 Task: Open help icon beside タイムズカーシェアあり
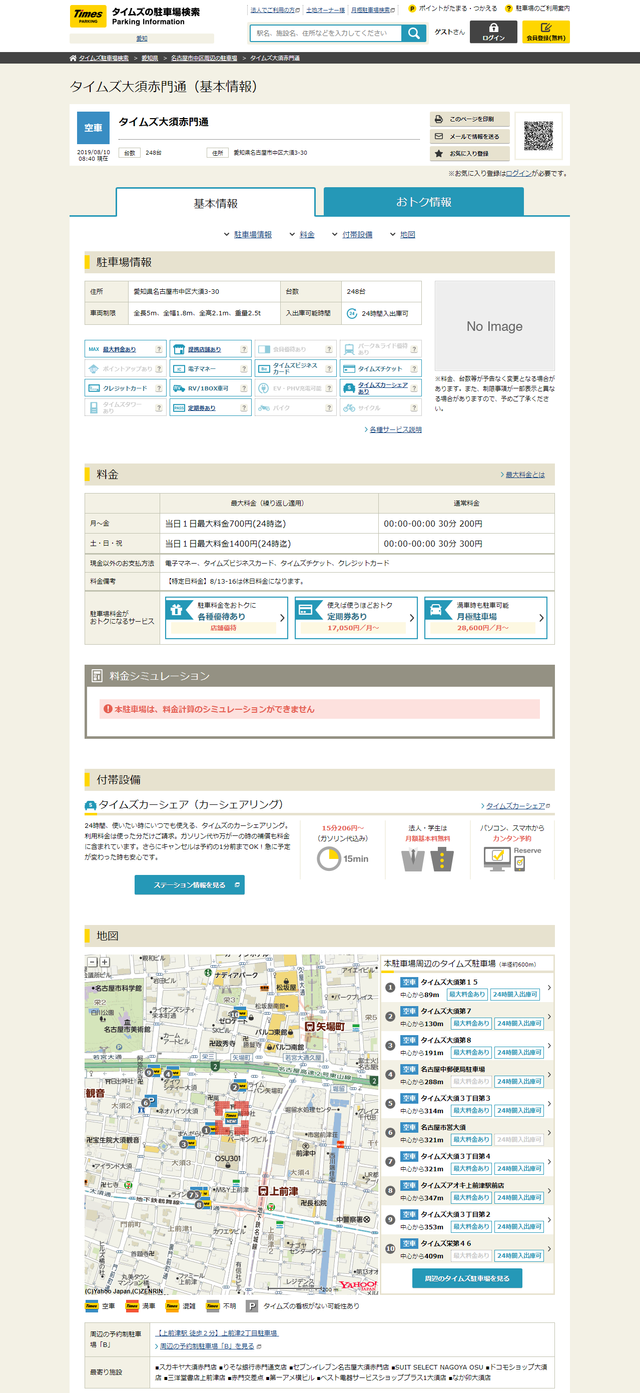tap(416, 388)
